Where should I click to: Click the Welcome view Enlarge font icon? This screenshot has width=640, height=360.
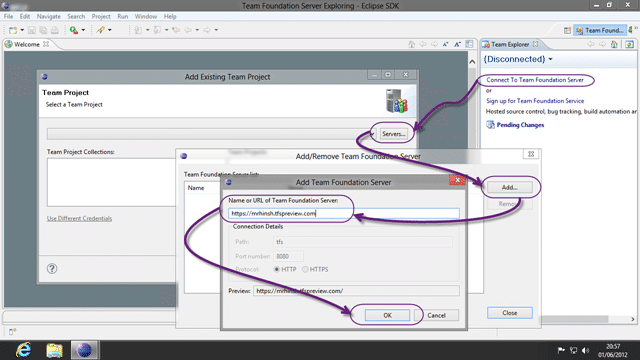coord(458,44)
